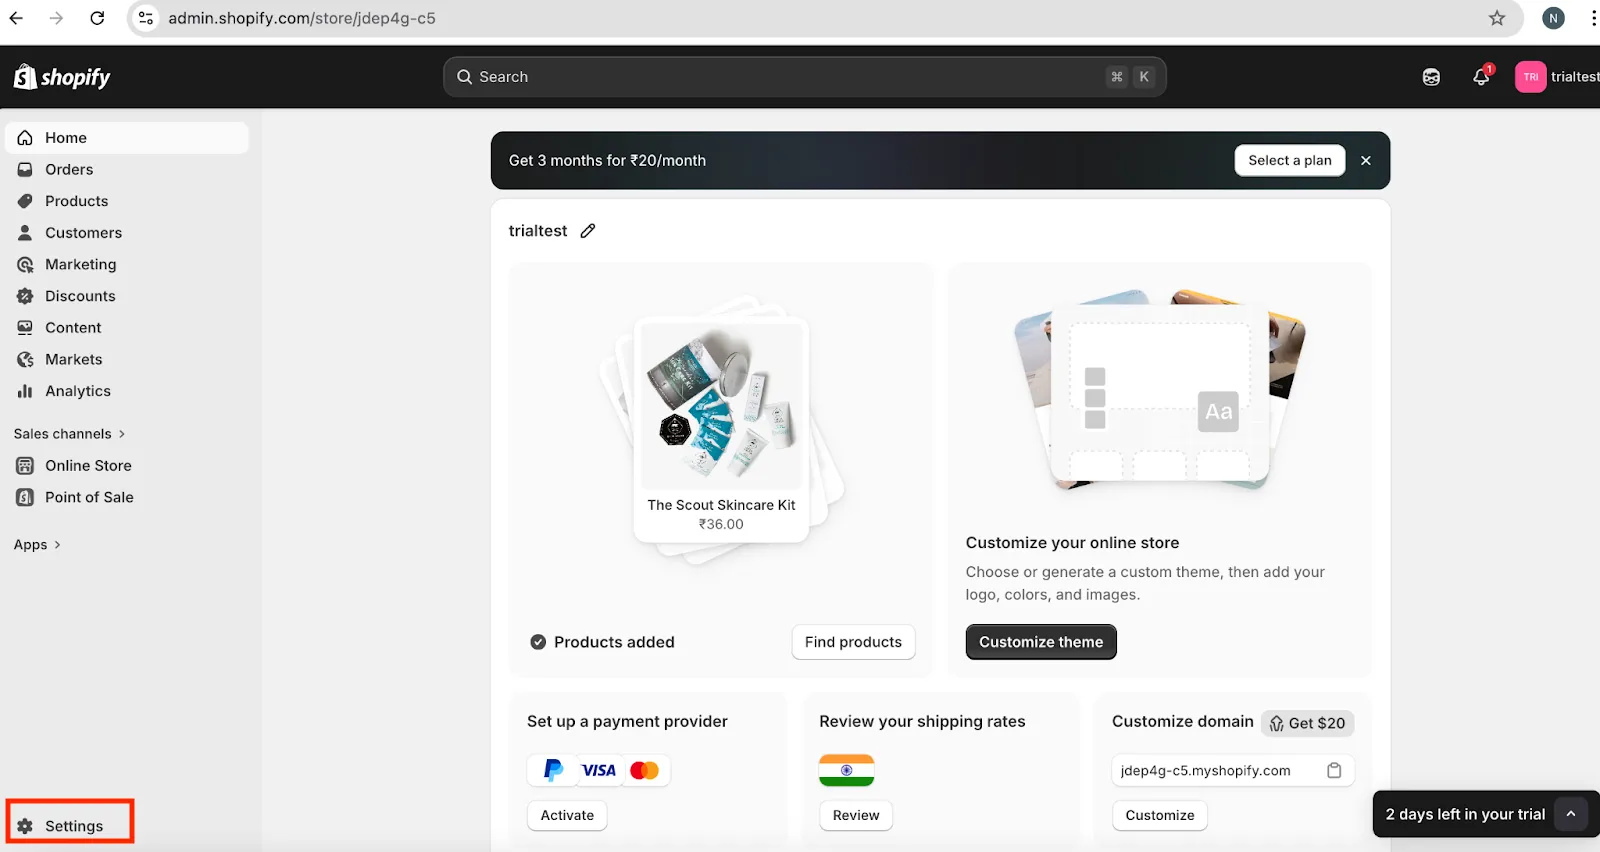Click the browser reload icon
1600x852 pixels.
tap(97, 18)
